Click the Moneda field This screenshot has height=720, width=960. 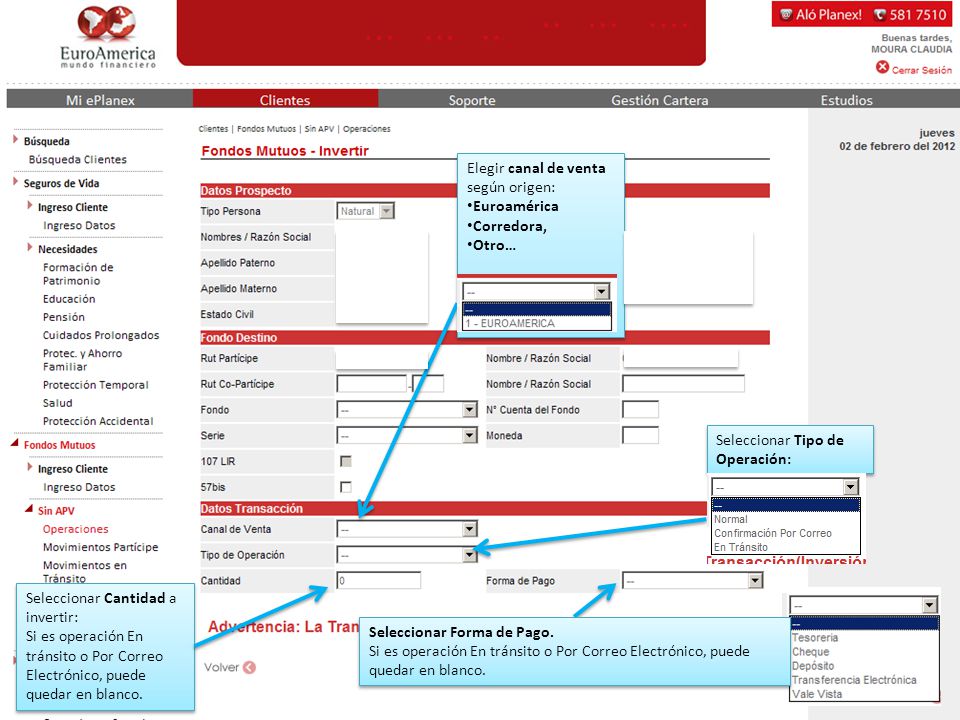[640, 435]
